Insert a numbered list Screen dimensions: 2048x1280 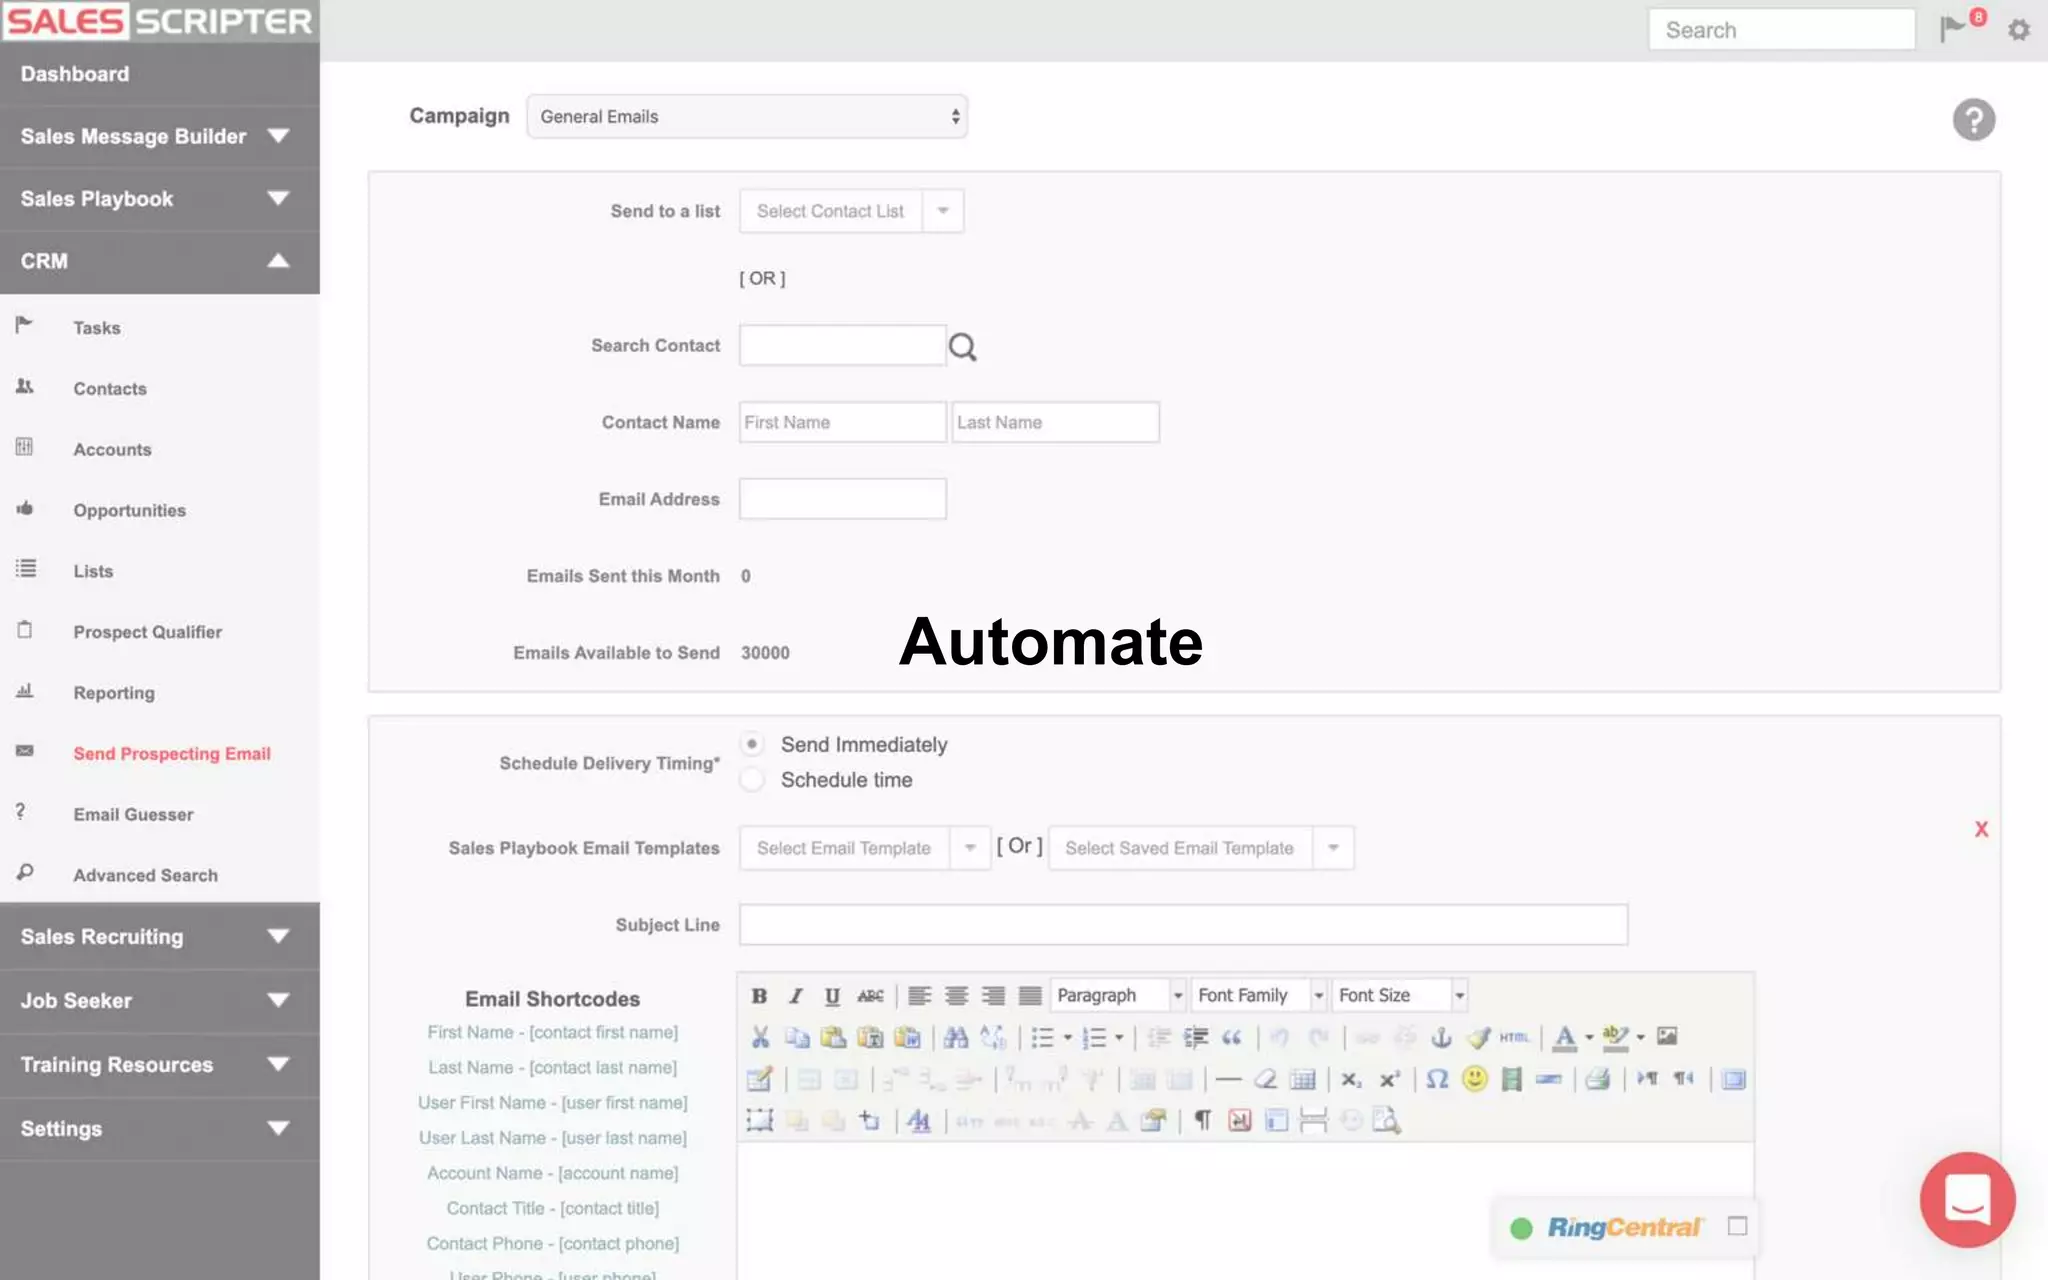[x=1095, y=1038]
